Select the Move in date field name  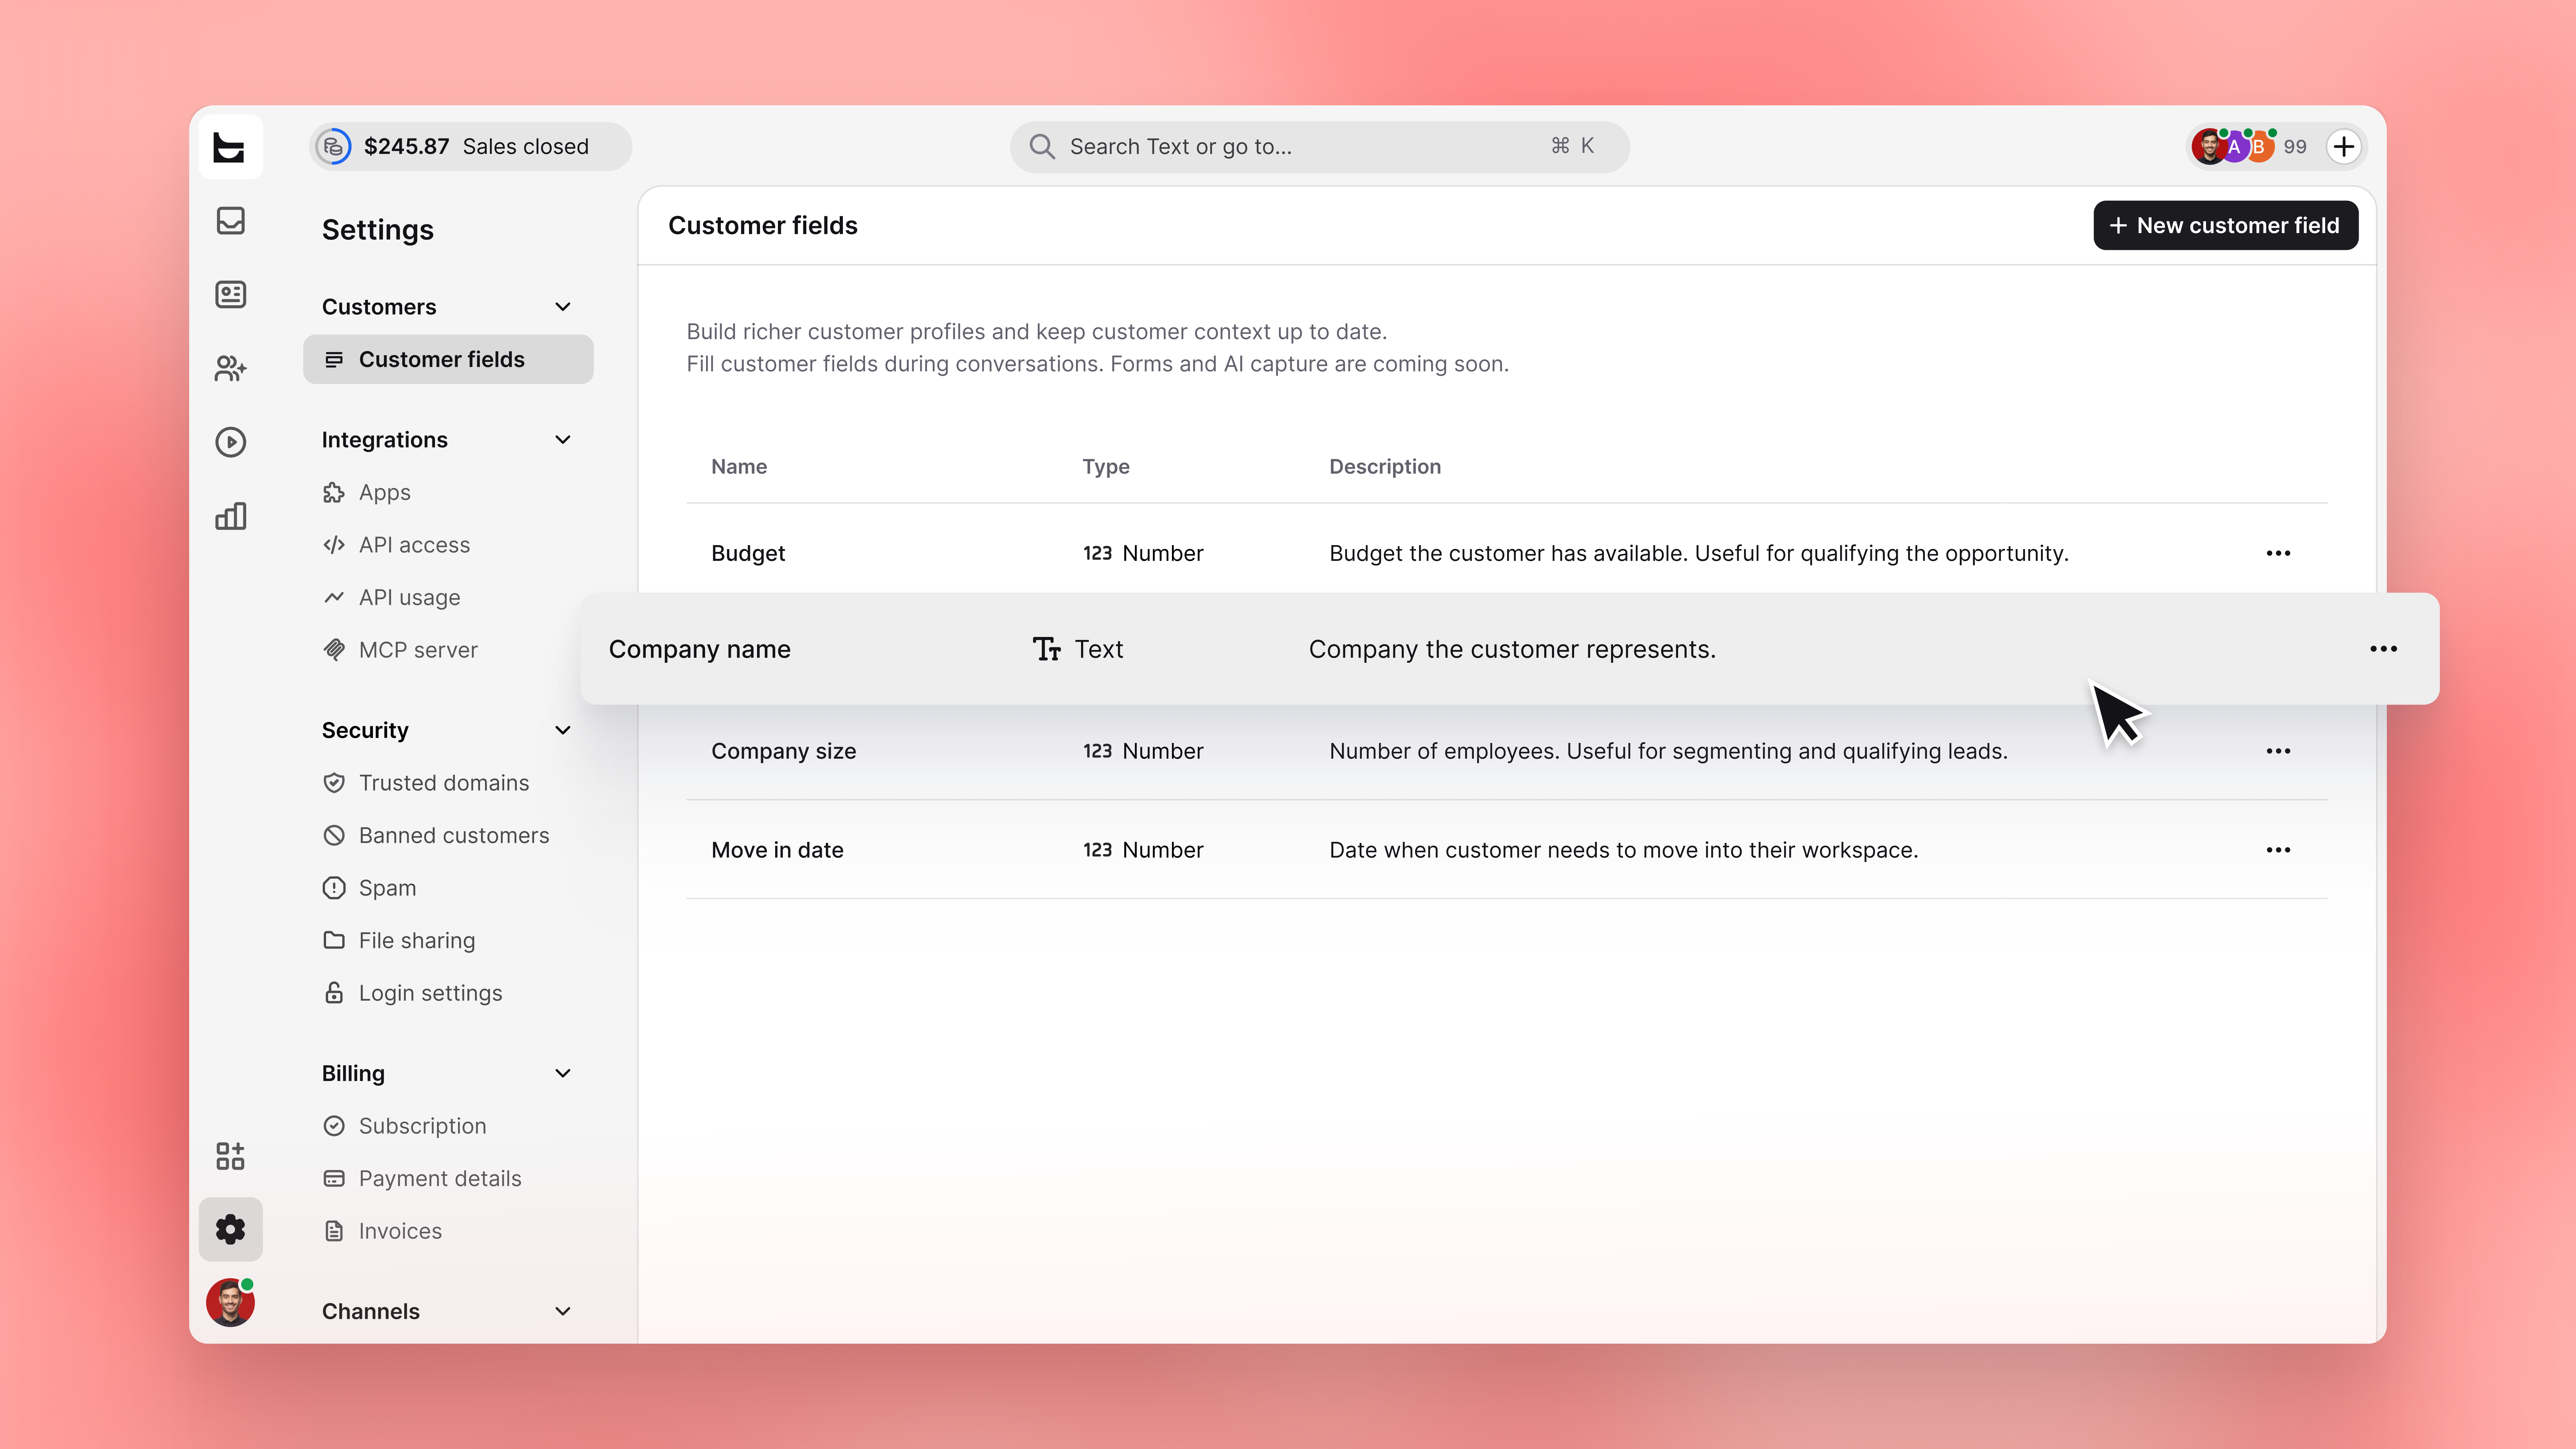[777, 850]
